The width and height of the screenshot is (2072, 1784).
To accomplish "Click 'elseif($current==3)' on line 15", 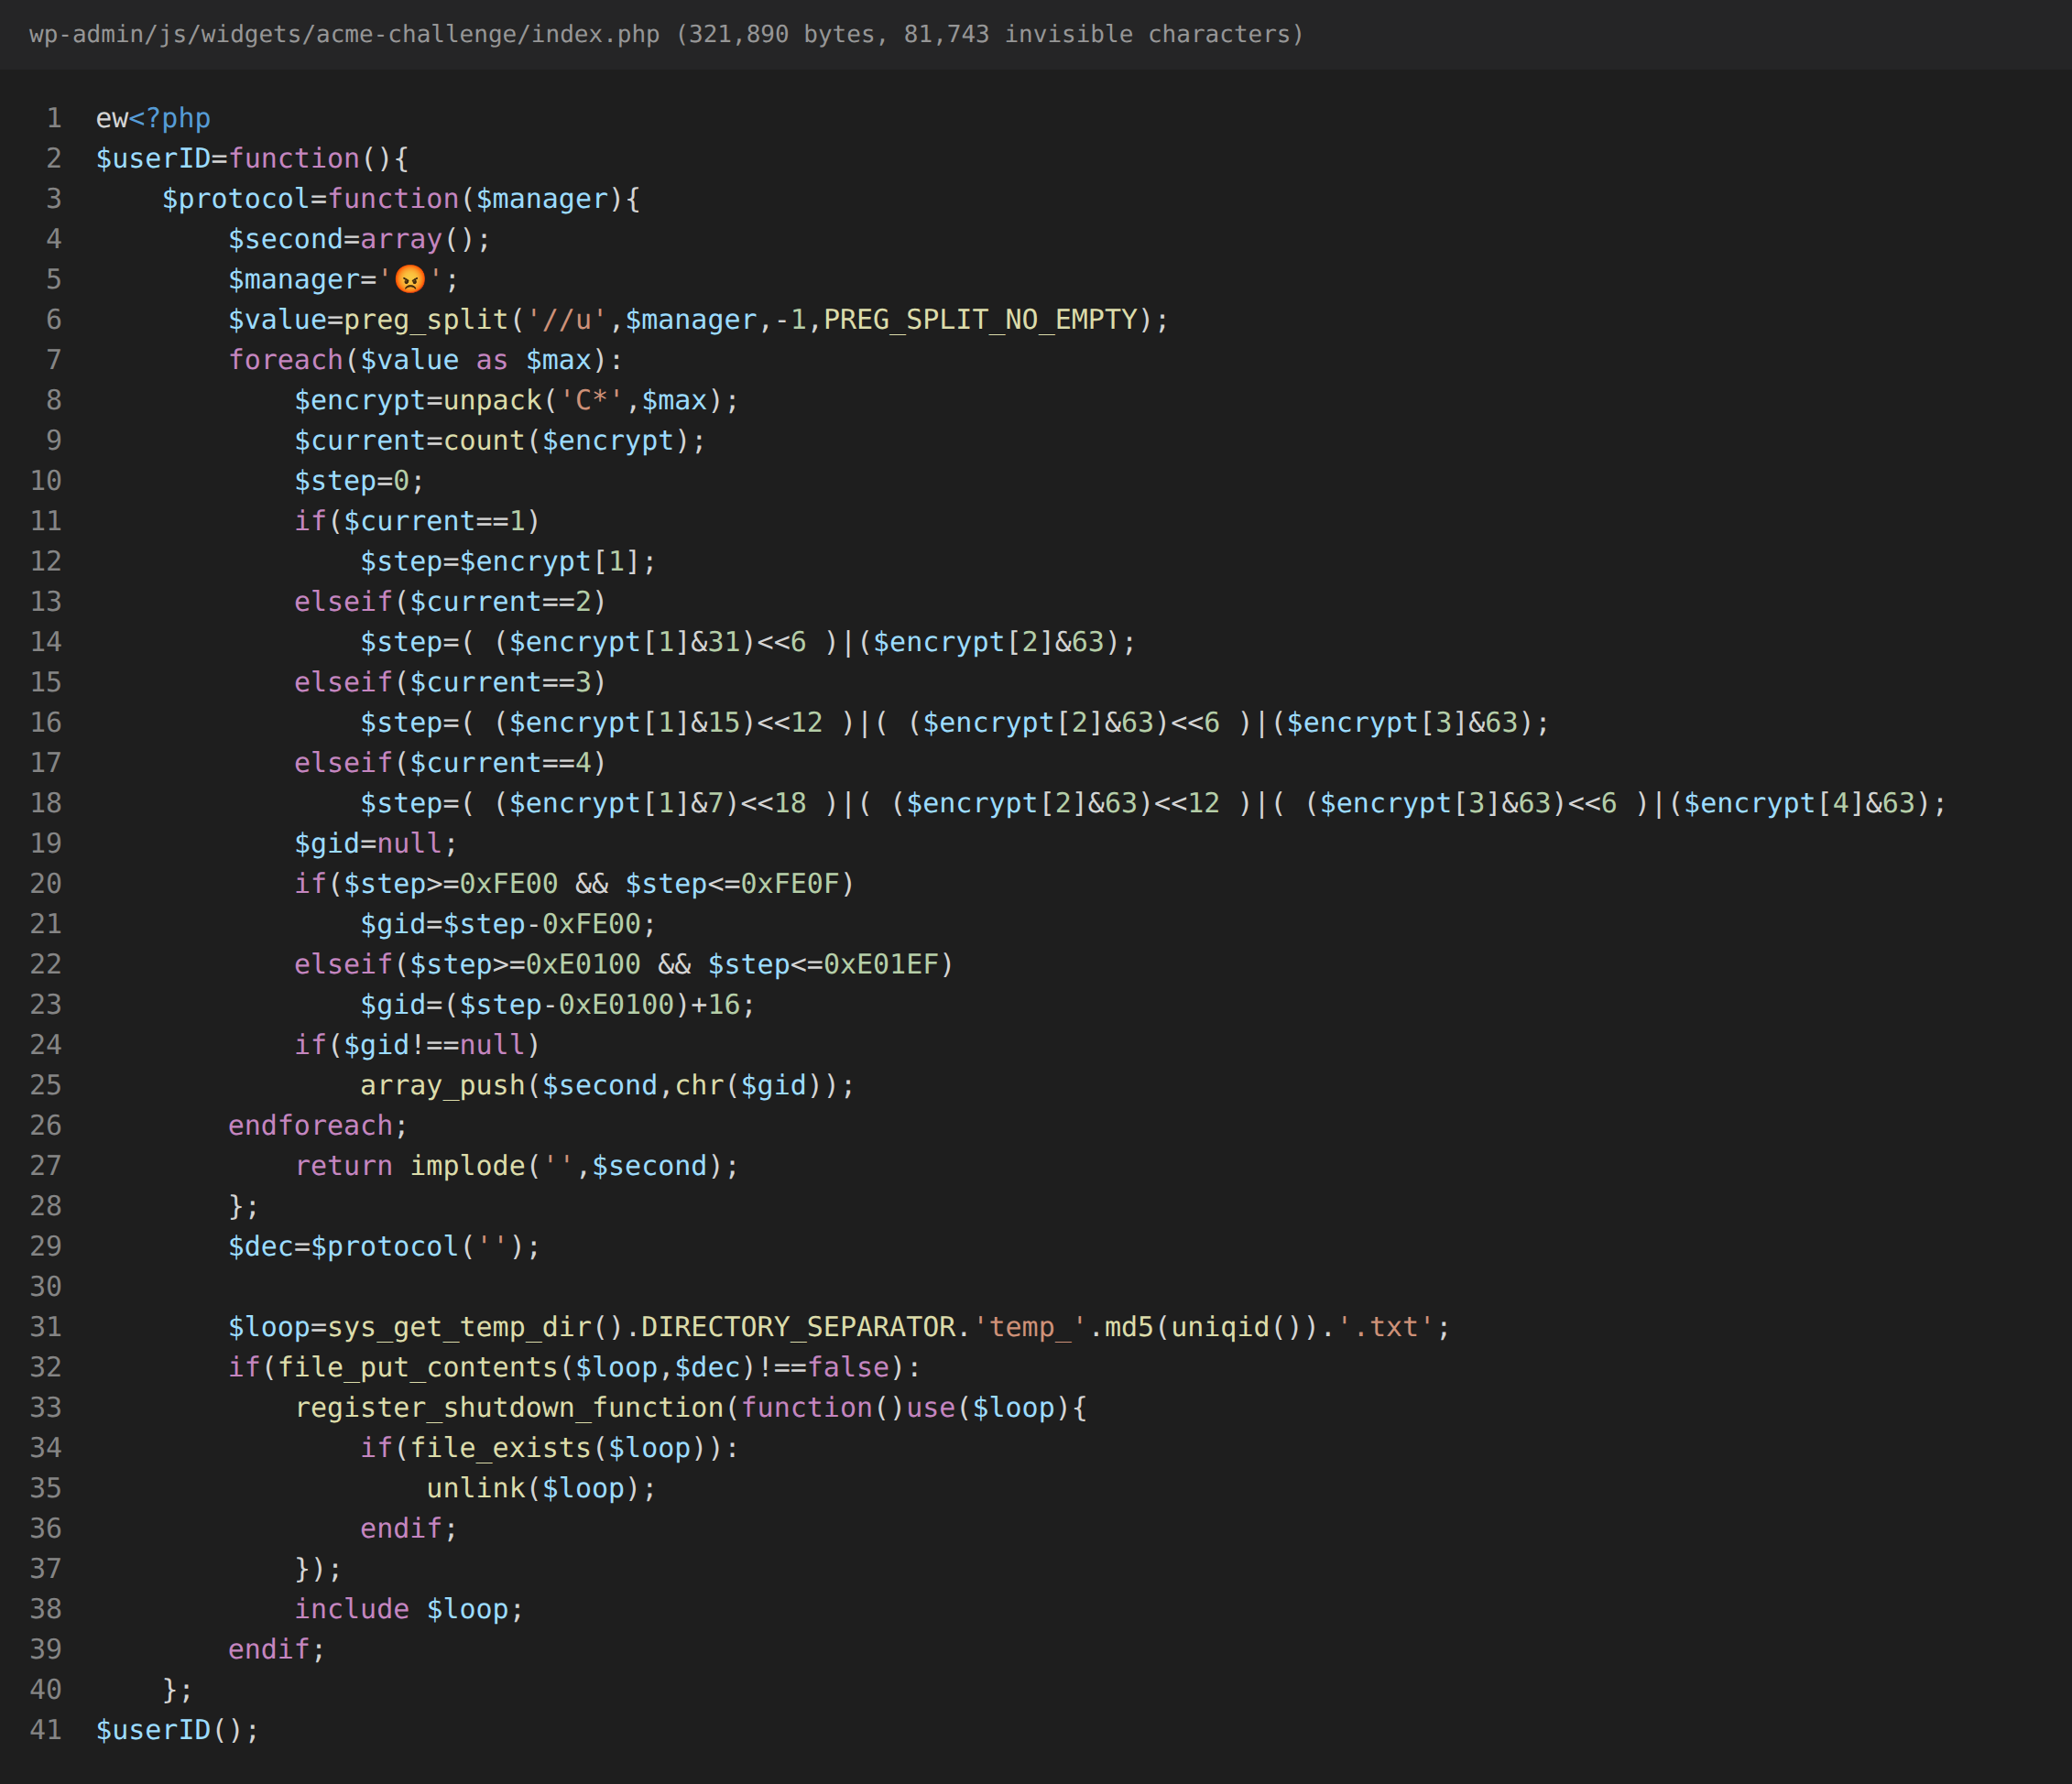I will (451, 683).
